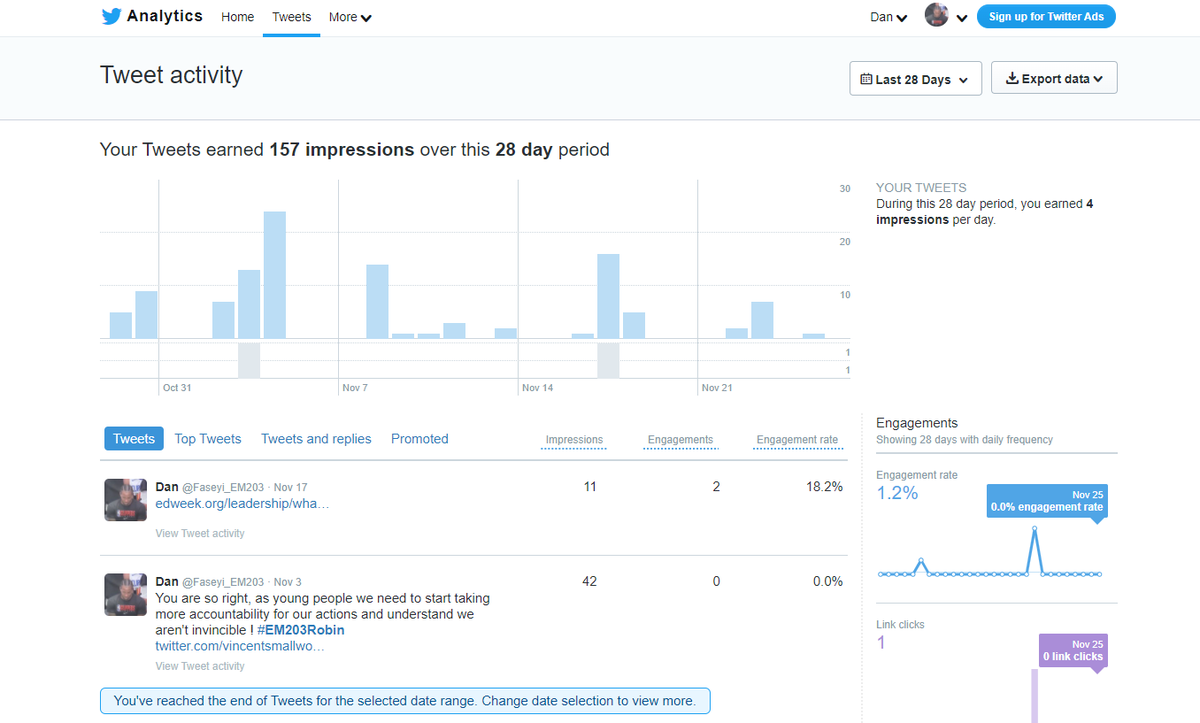This screenshot has width=1200, height=723.
Task: Open the Export data dropdown
Action: 1054,78
